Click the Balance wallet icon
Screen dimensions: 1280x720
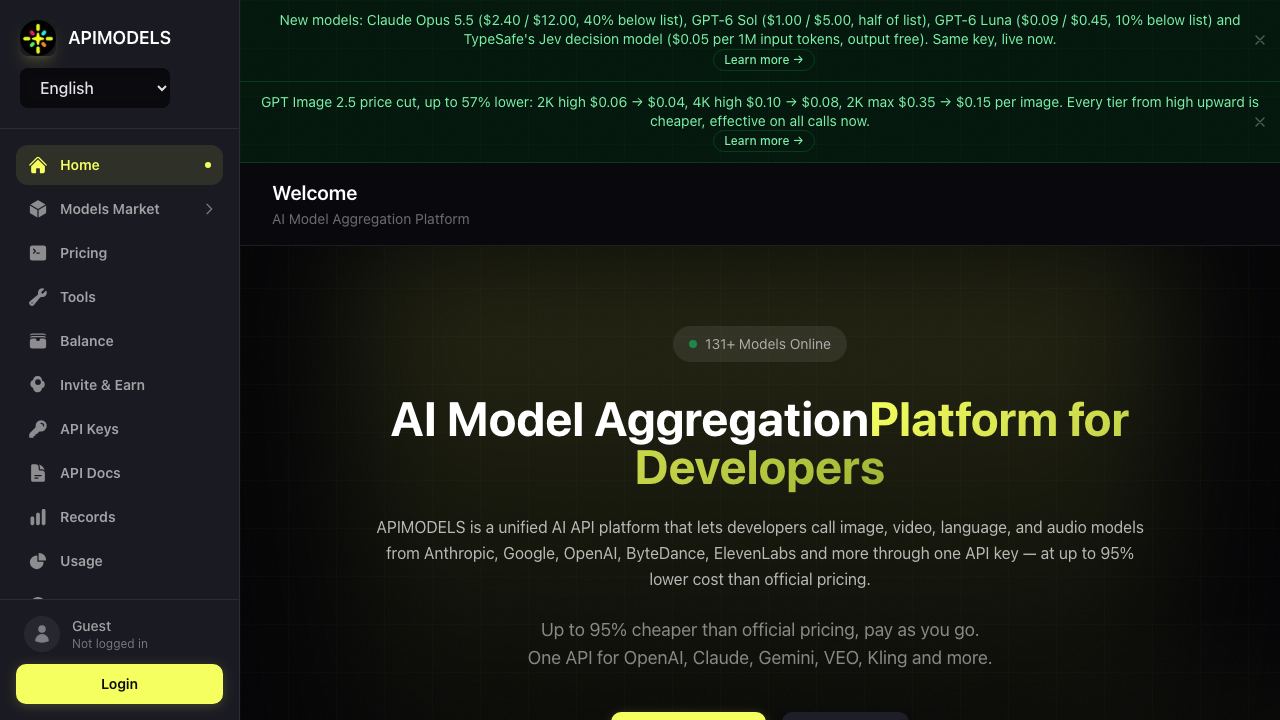(x=38, y=341)
